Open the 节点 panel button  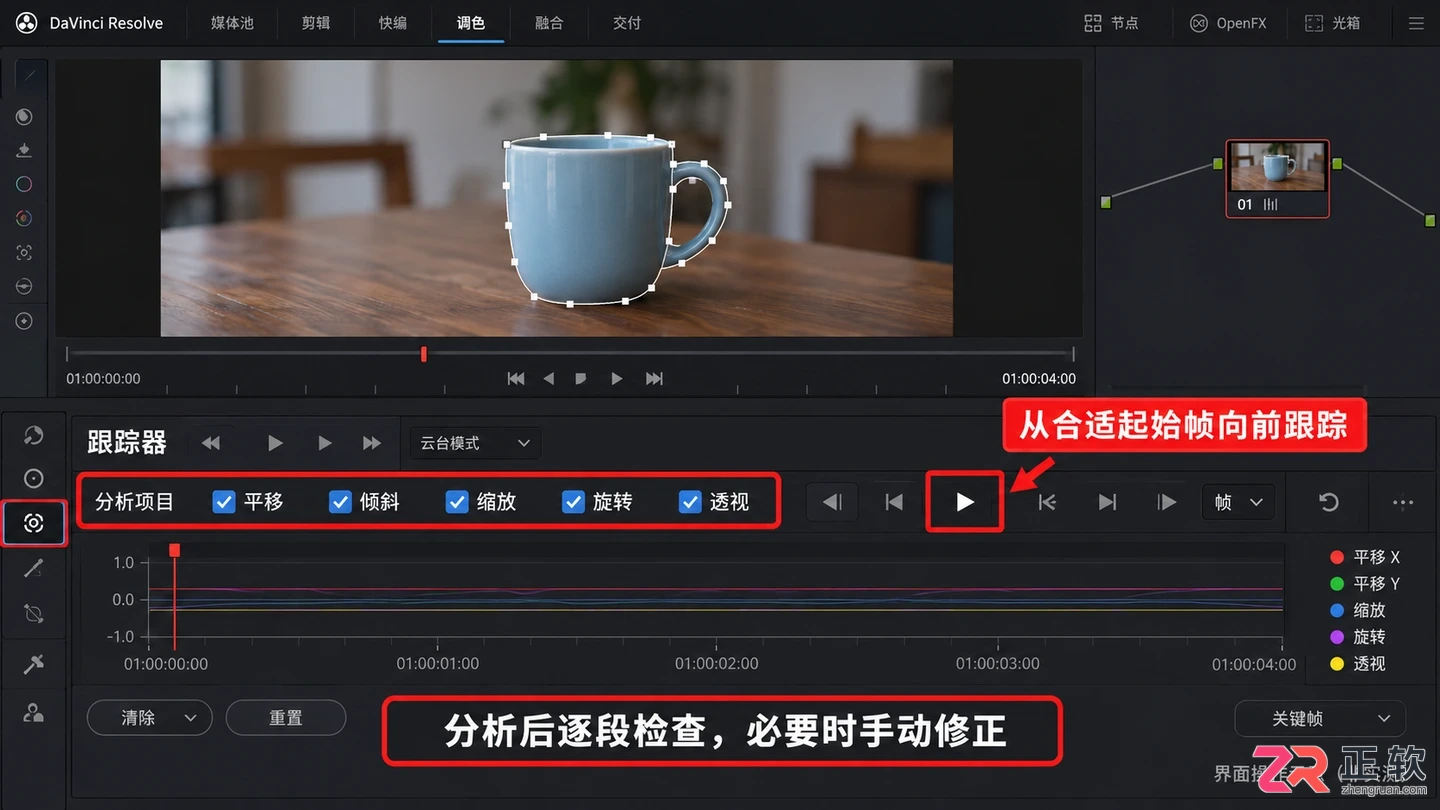point(1112,23)
